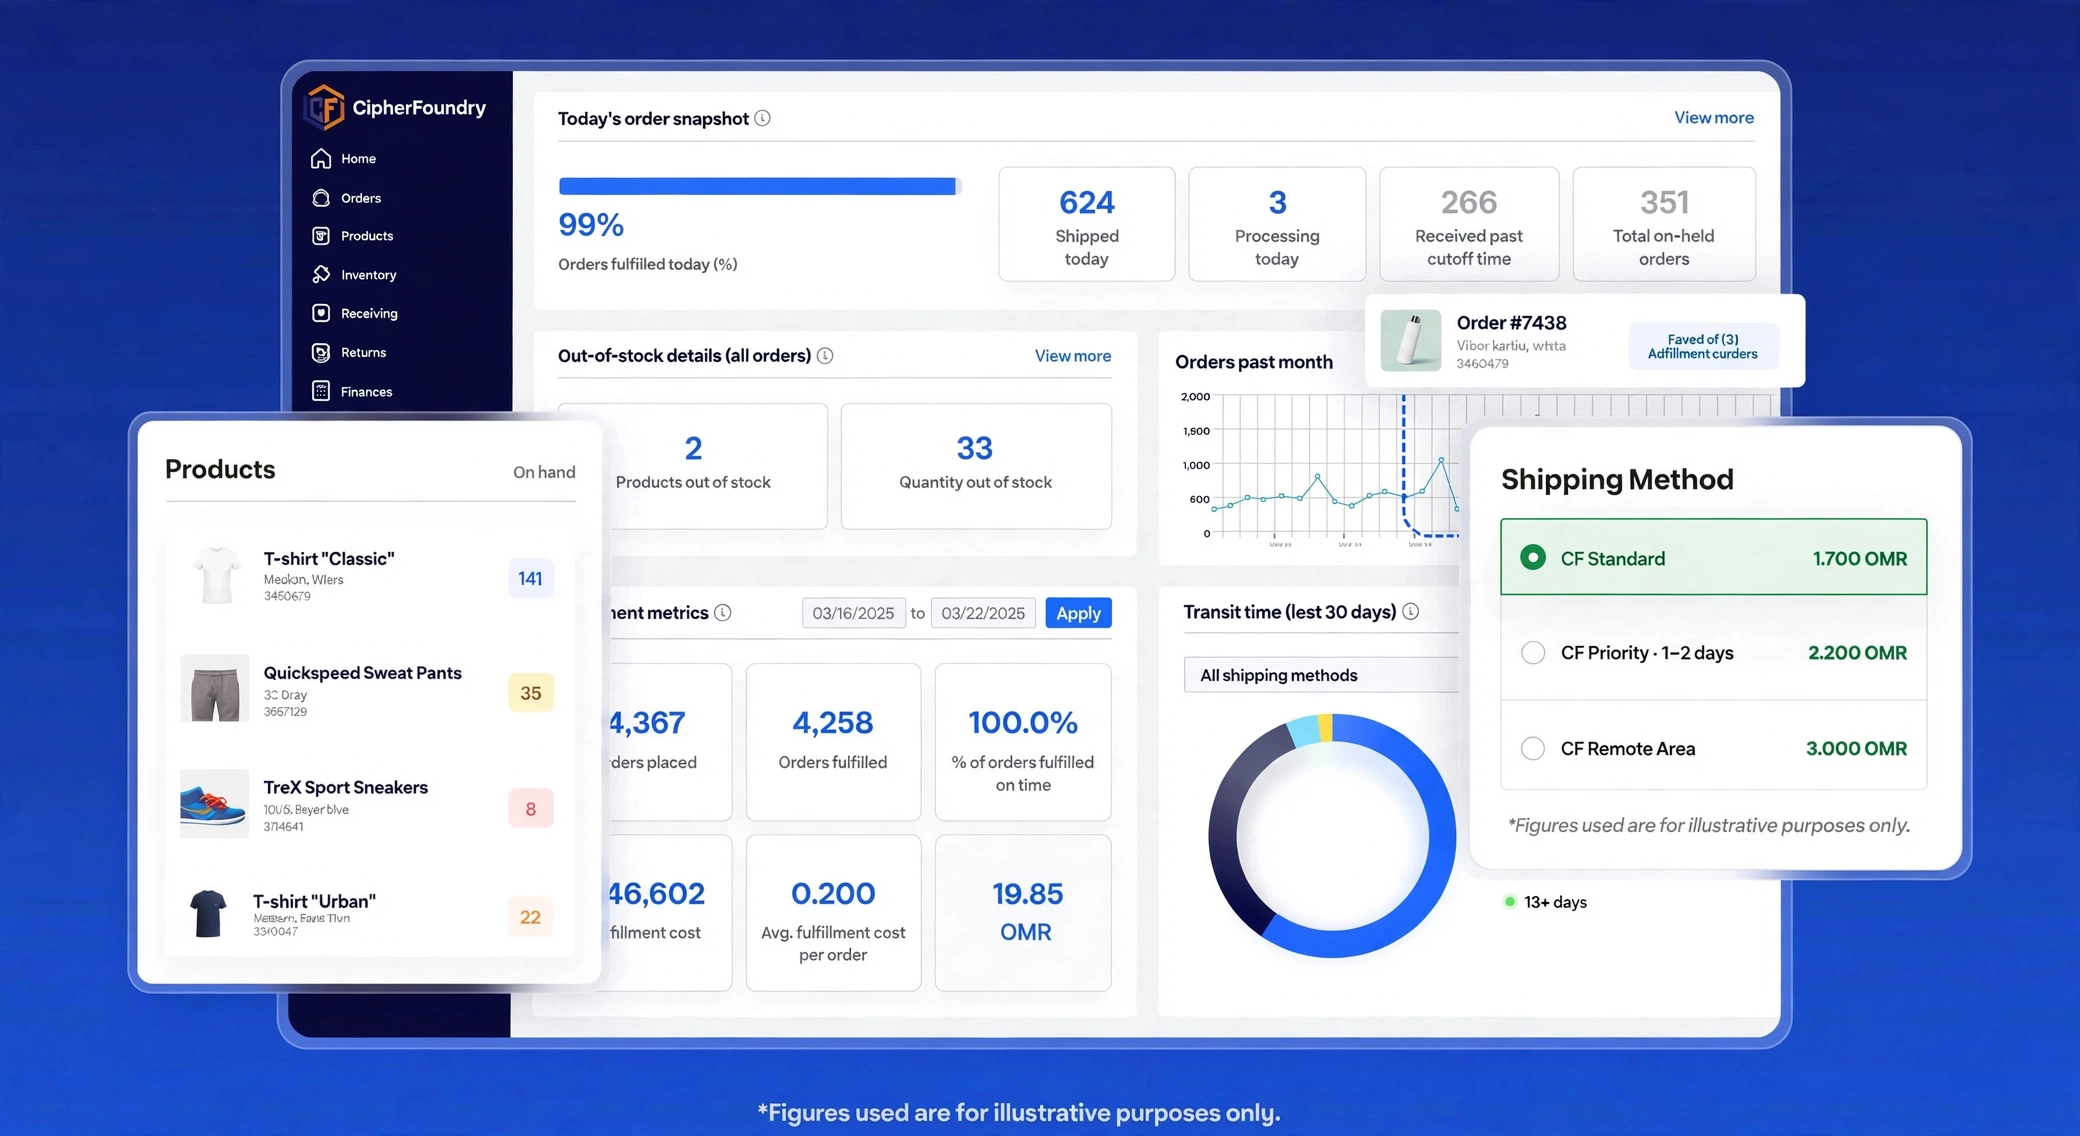This screenshot has width=2080, height=1136.
Task: Click the 99% orders fulfilled progress bar
Action: pos(760,186)
